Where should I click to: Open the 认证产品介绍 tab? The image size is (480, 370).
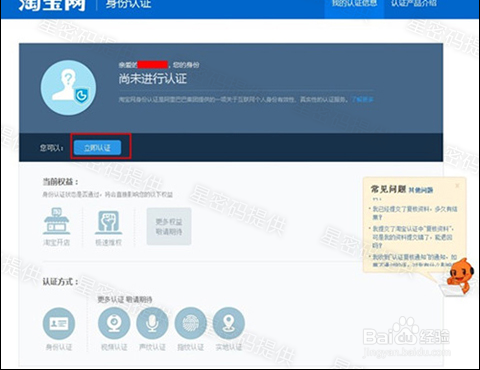pyautogui.click(x=414, y=4)
